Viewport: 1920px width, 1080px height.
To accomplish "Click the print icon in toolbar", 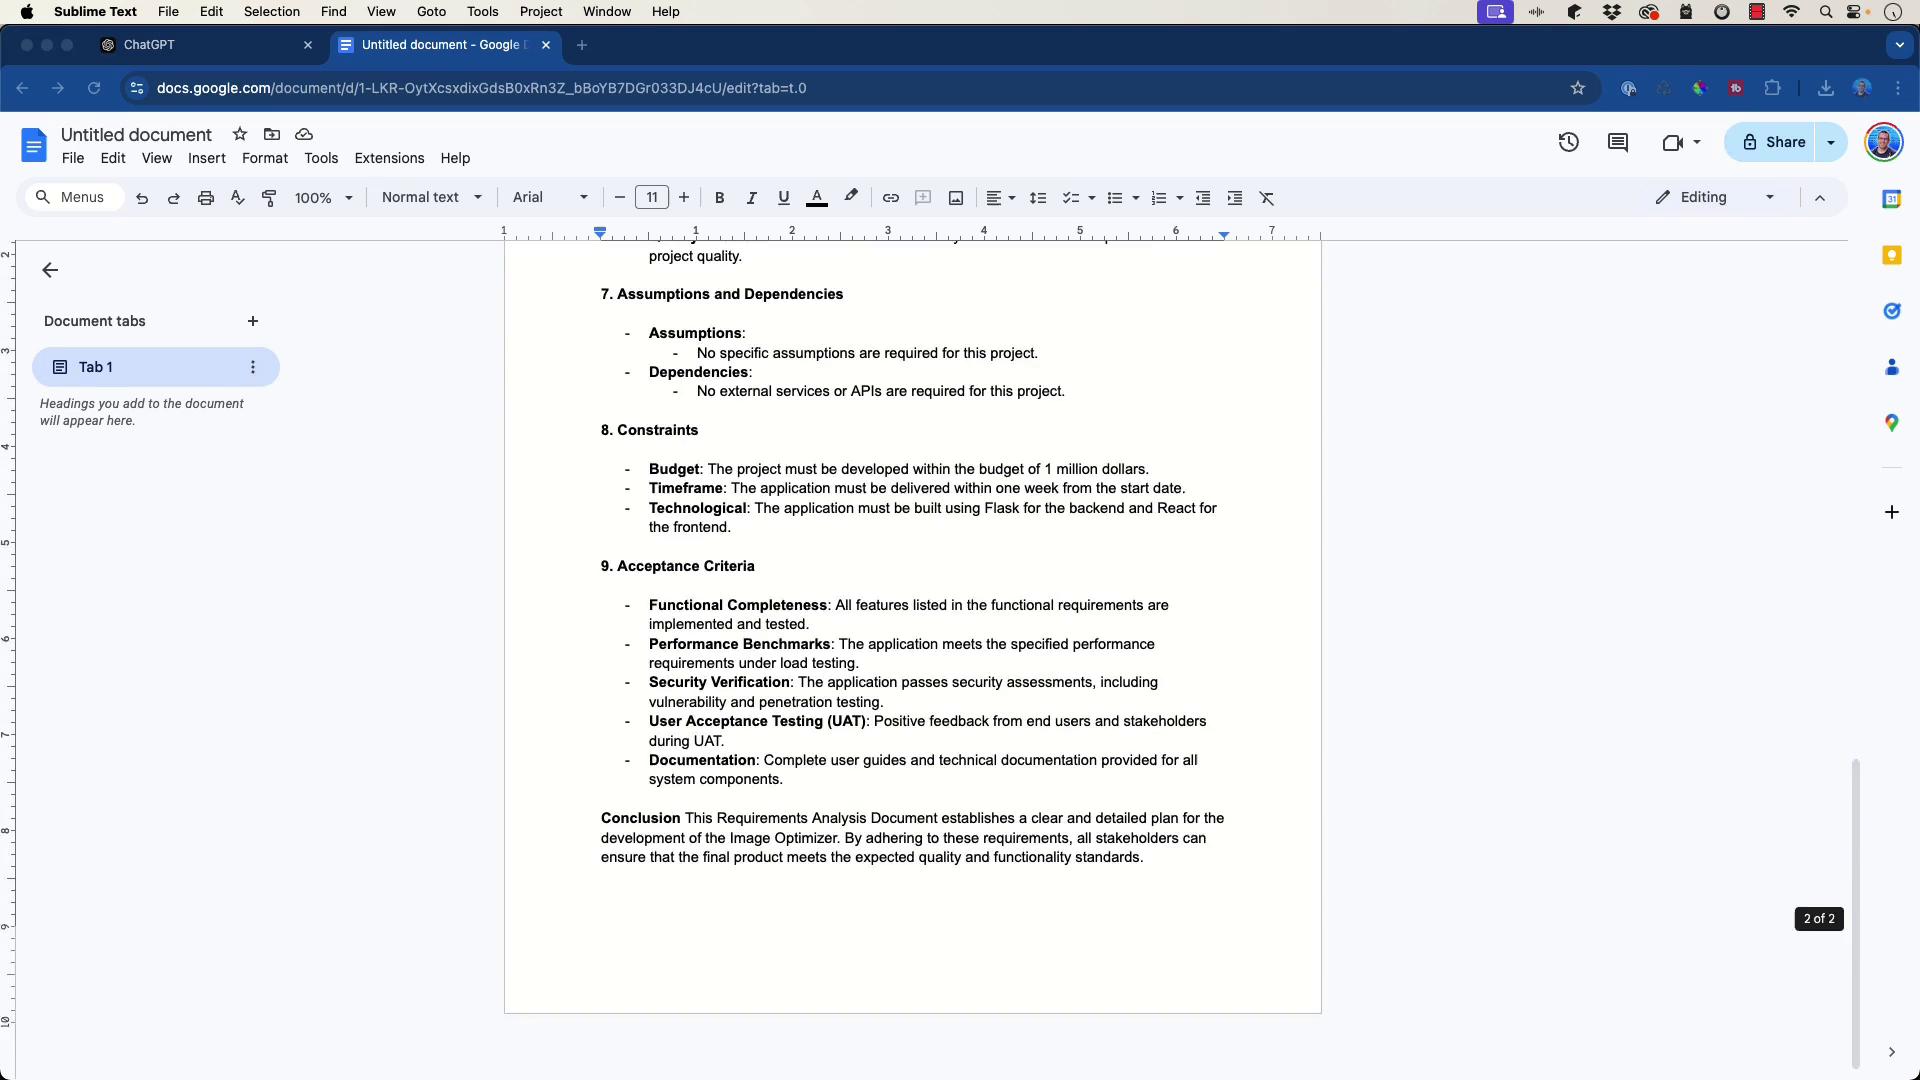I will click(x=206, y=198).
